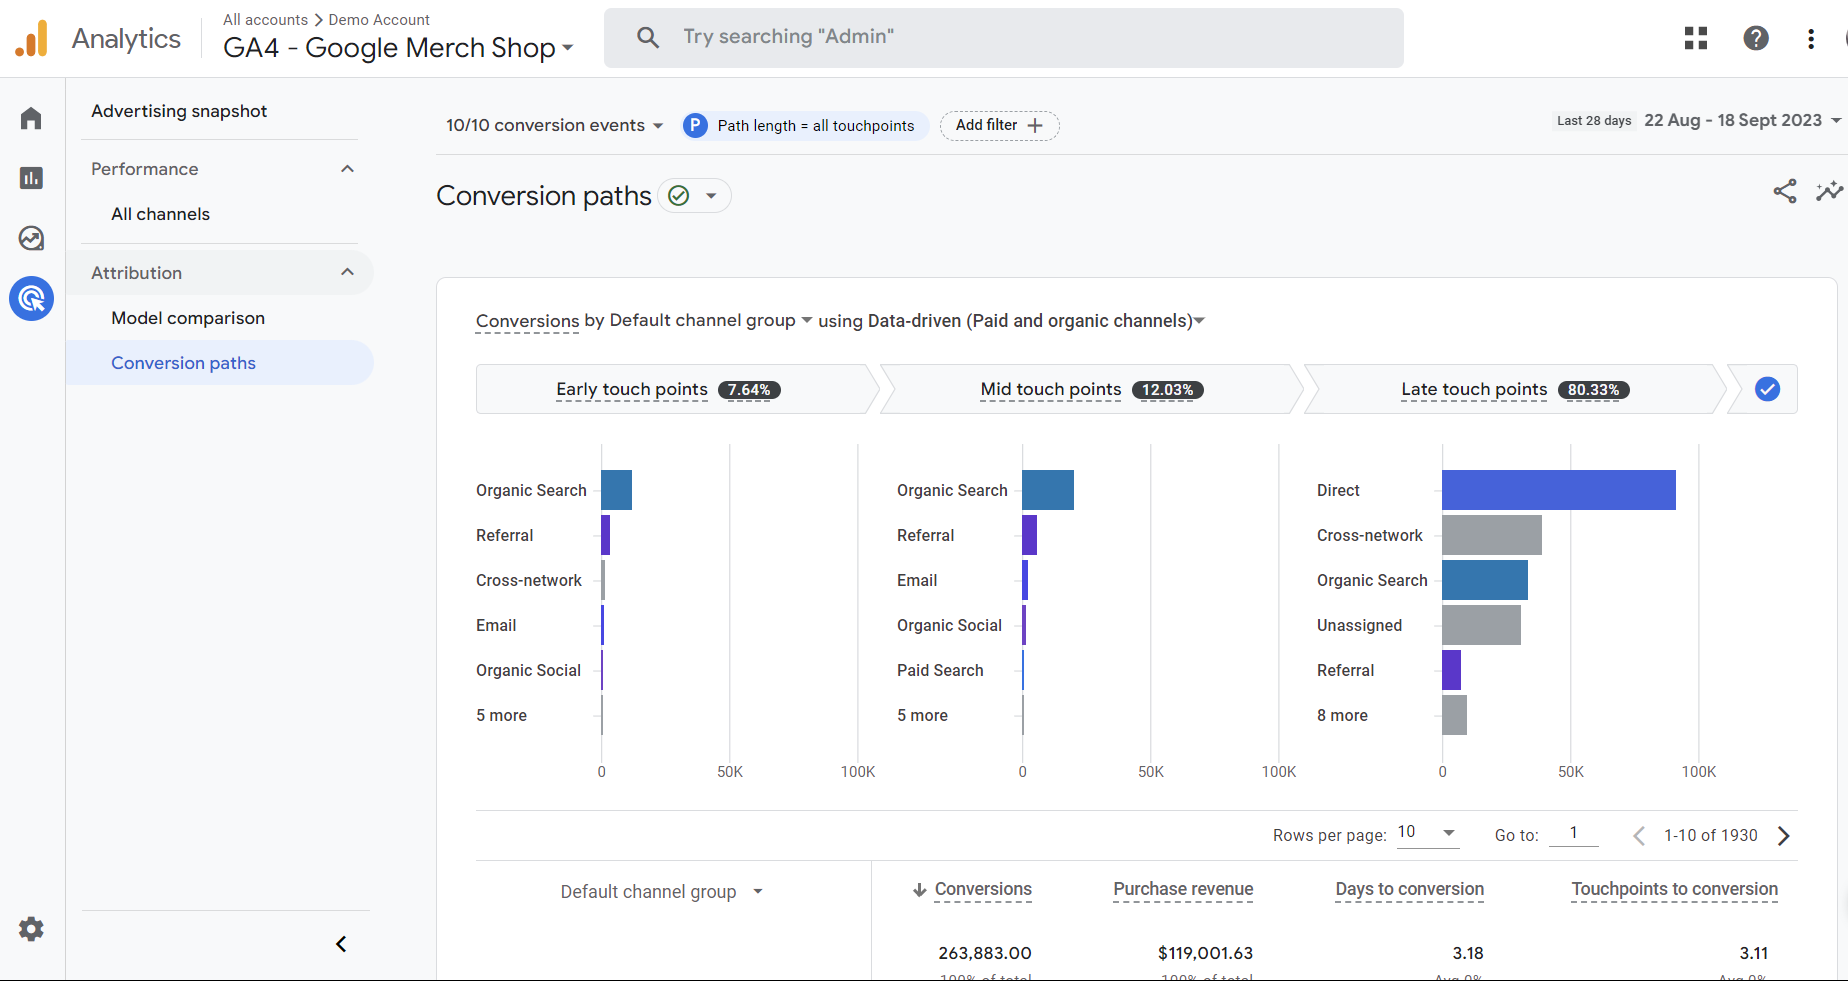1848x981 pixels.
Task: Open Rows per page dropdown
Action: coord(1427,833)
